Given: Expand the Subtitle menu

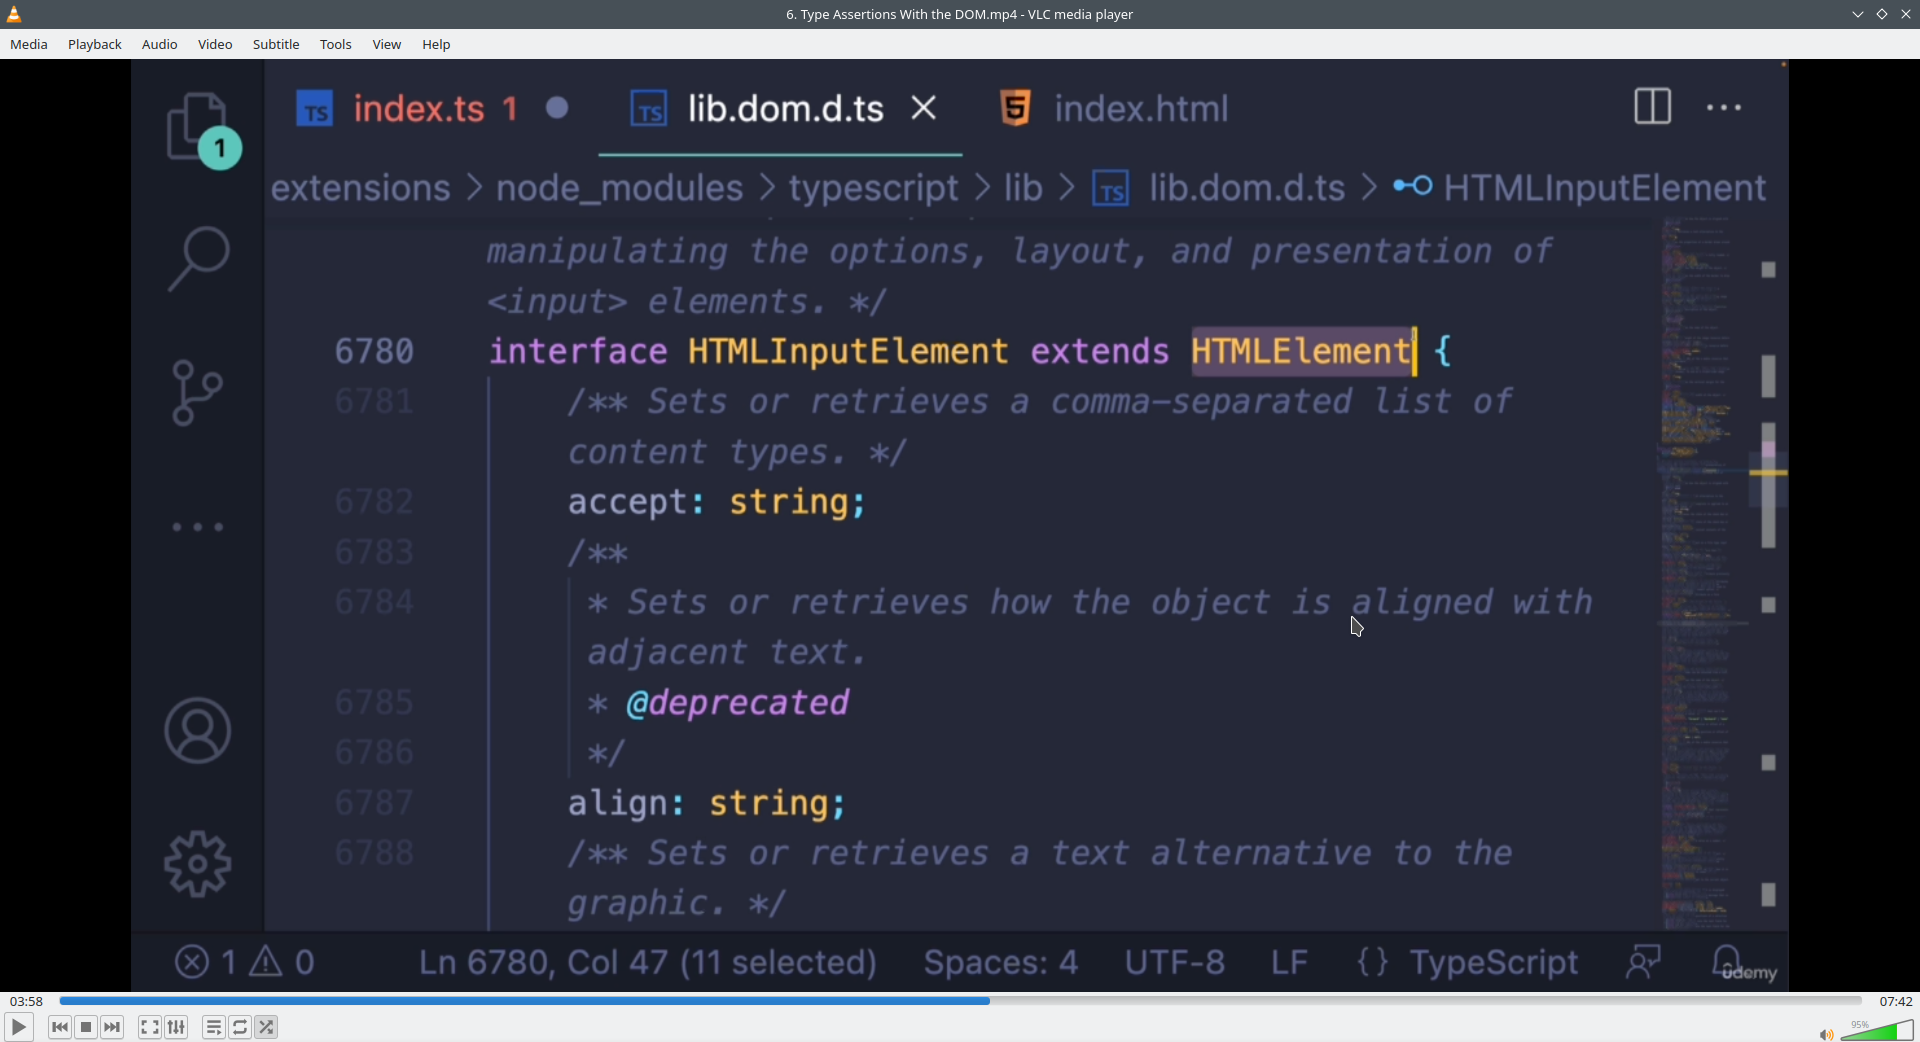Looking at the screenshot, I should (x=276, y=44).
